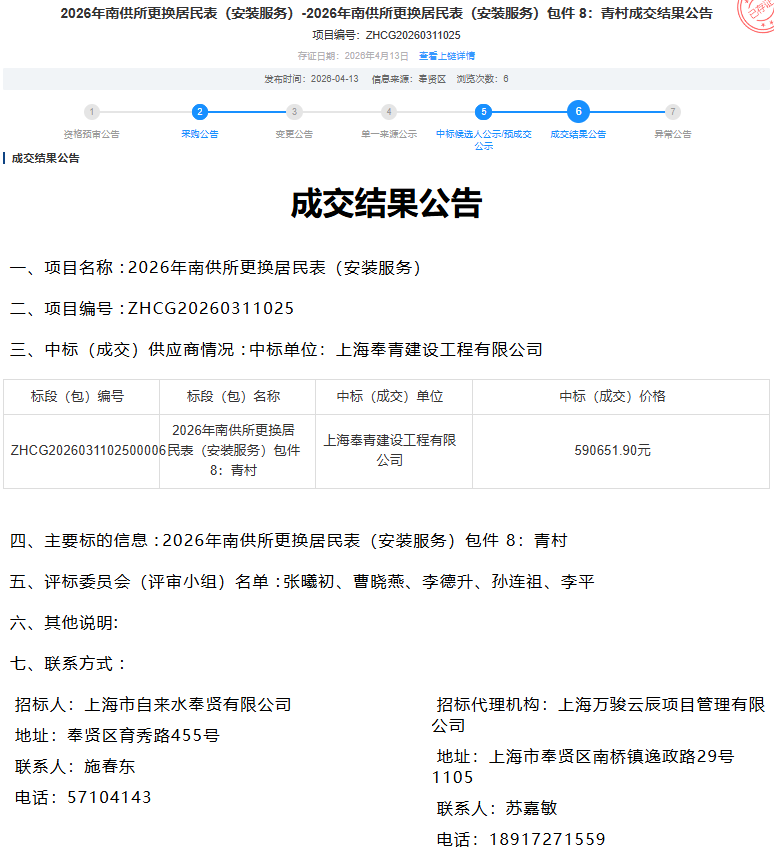The image size is (774, 856).
Task: Click step 2 circle for 采购公告
Action: (x=200, y=112)
